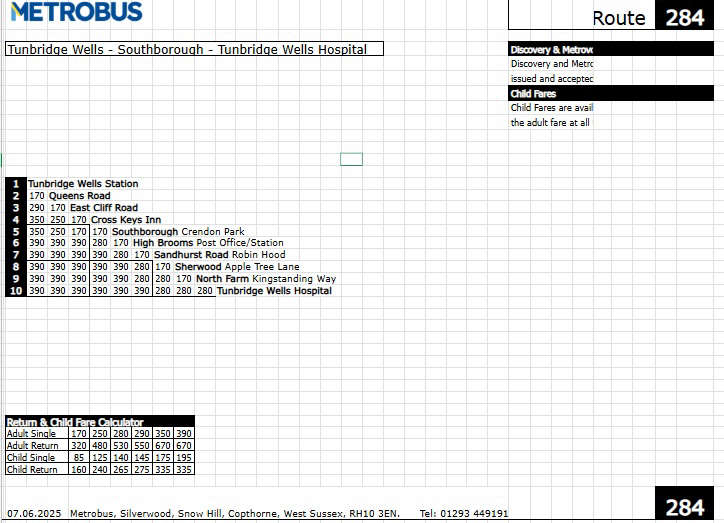Select 'Southborough Crendon Park' stop name
This screenshot has width=724, height=523.
coord(178,232)
